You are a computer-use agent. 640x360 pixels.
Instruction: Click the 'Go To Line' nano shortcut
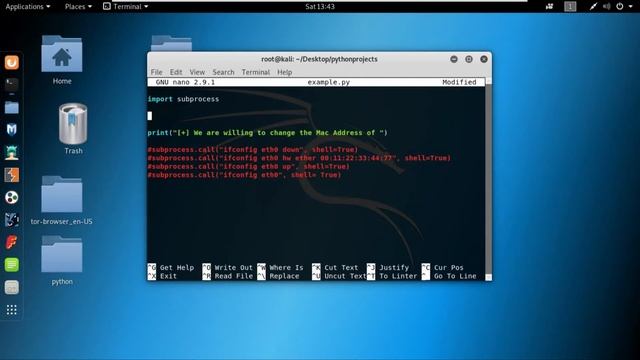[449, 276]
